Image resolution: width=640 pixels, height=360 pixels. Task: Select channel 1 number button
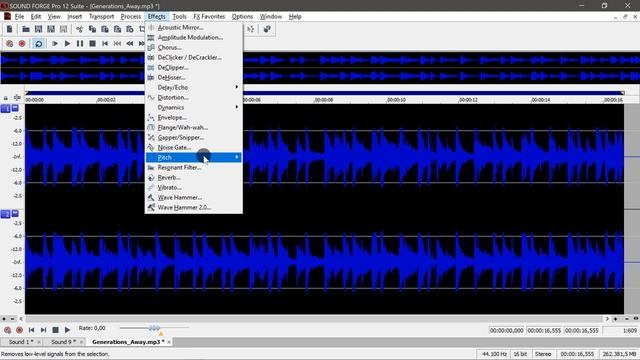[6, 109]
